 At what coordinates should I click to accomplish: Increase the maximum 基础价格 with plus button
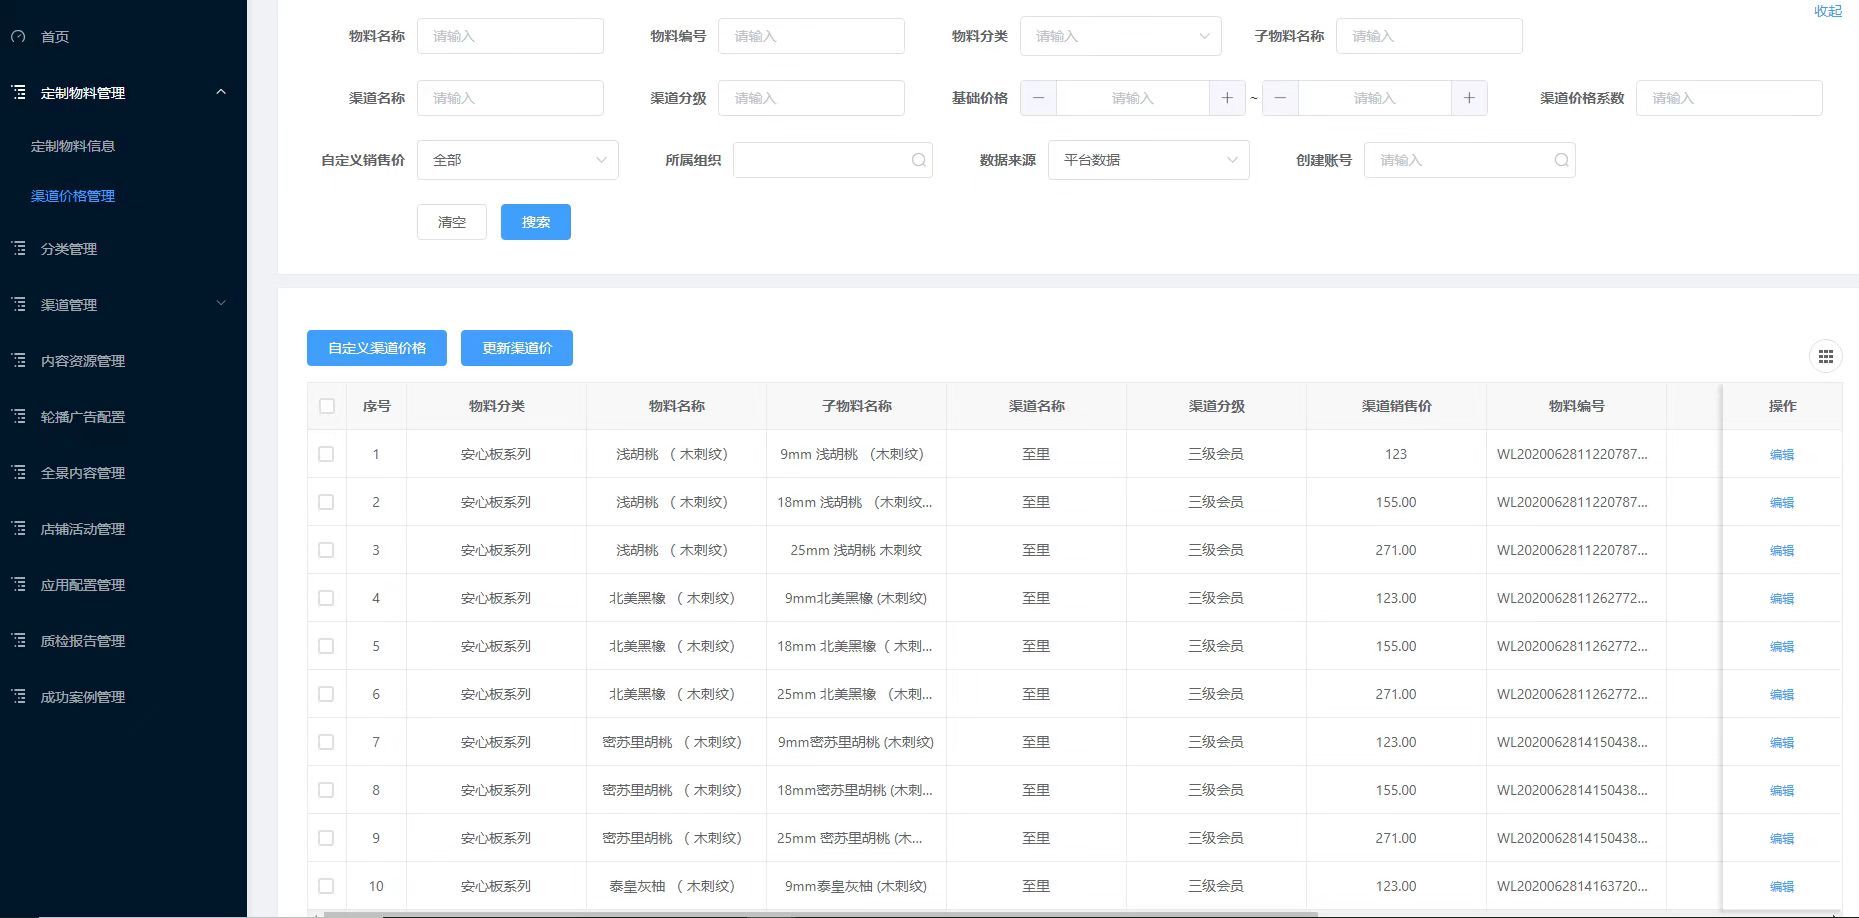point(1469,98)
